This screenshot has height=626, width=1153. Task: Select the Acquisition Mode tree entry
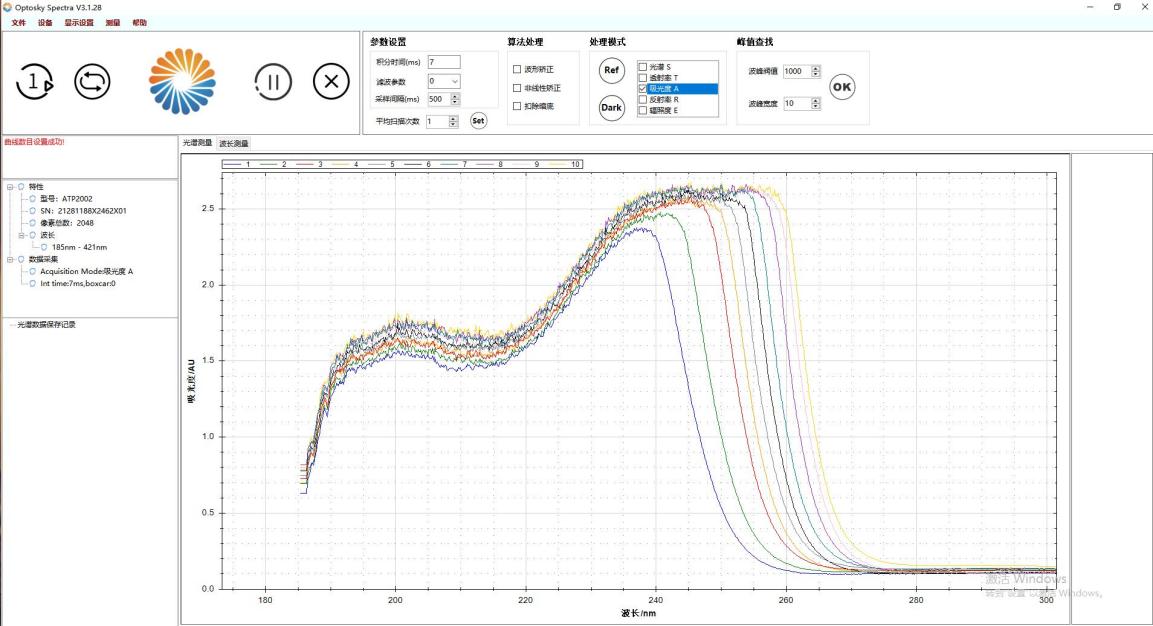pos(86,271)
